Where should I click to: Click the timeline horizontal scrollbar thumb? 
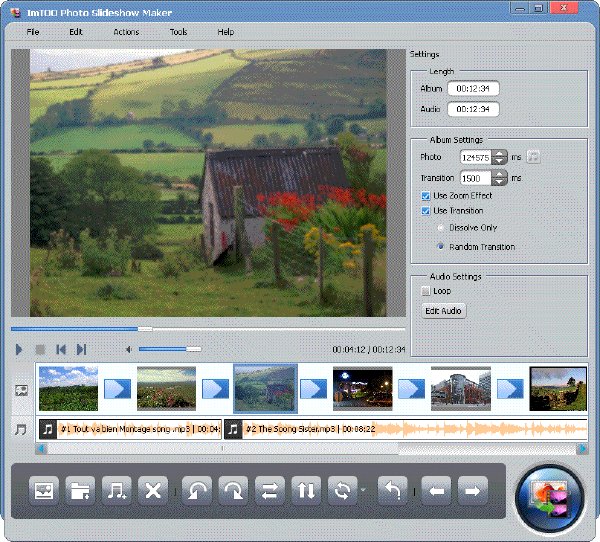tap(223, 449)
